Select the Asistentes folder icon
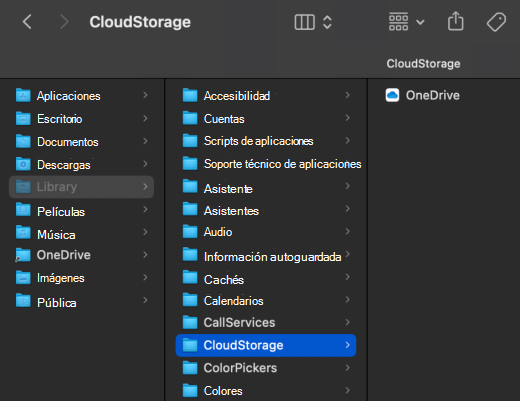This screenshot has width=520, height=401. point(190,209)
